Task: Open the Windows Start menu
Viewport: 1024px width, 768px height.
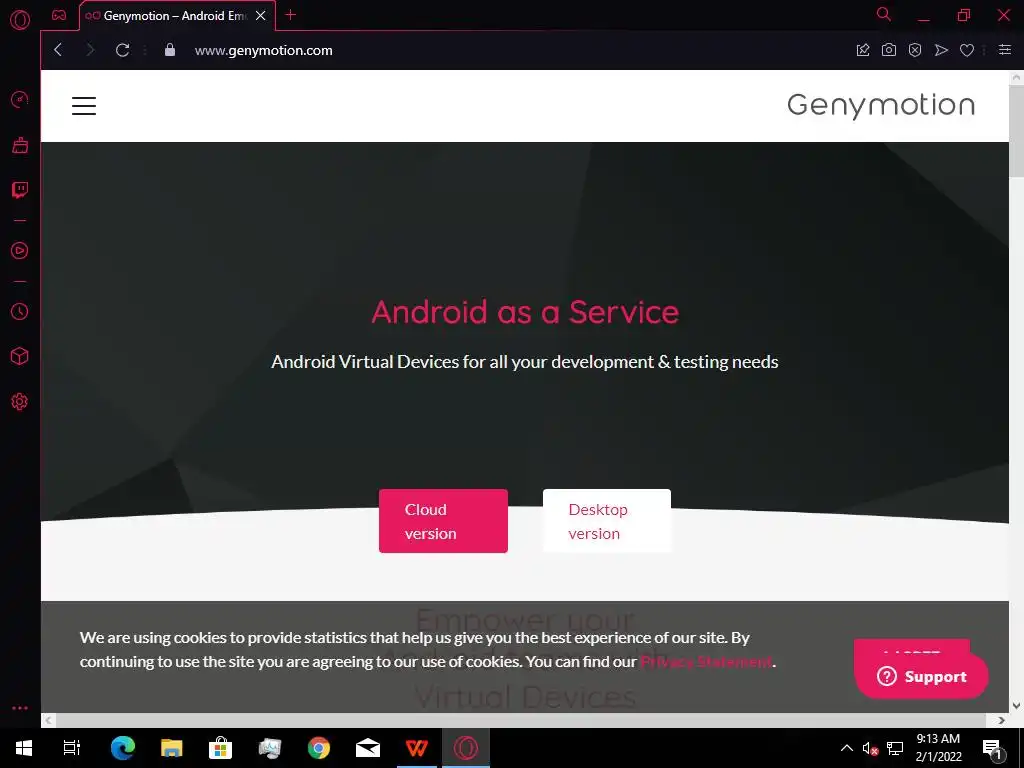Action: 24,748
